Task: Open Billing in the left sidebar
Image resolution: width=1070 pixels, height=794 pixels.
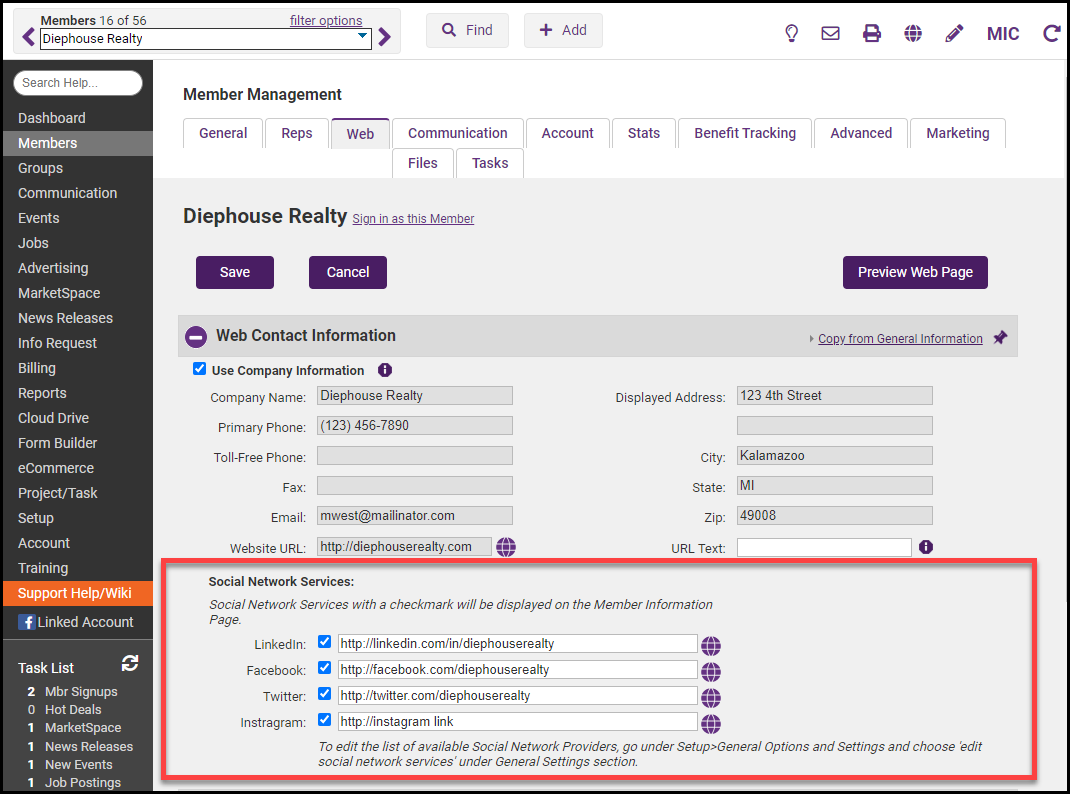Action: pyautogui.click(x=37, y=368)
